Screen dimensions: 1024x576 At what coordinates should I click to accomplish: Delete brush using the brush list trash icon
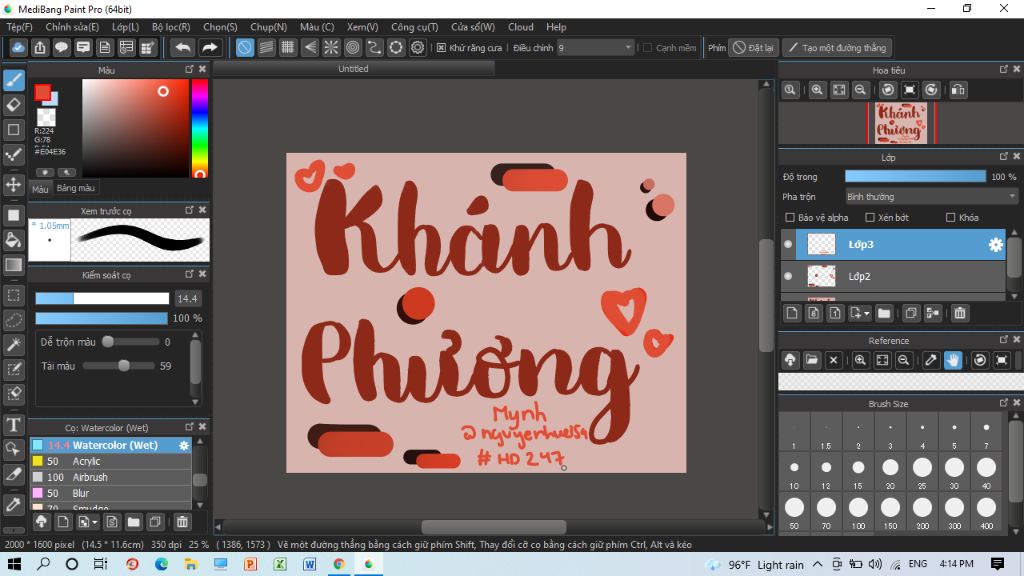(x=182, y=522)
